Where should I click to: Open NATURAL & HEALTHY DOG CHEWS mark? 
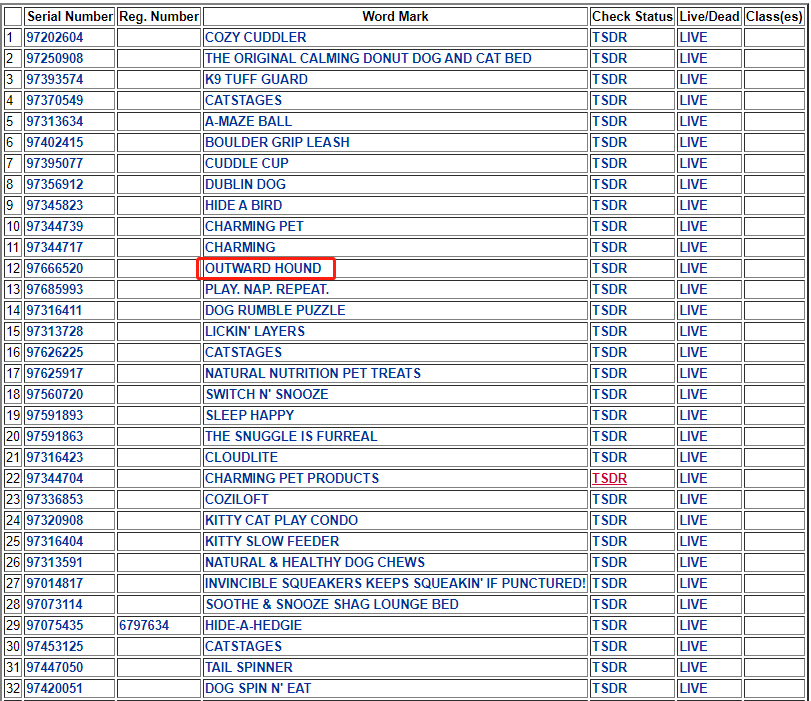point(315,562)
